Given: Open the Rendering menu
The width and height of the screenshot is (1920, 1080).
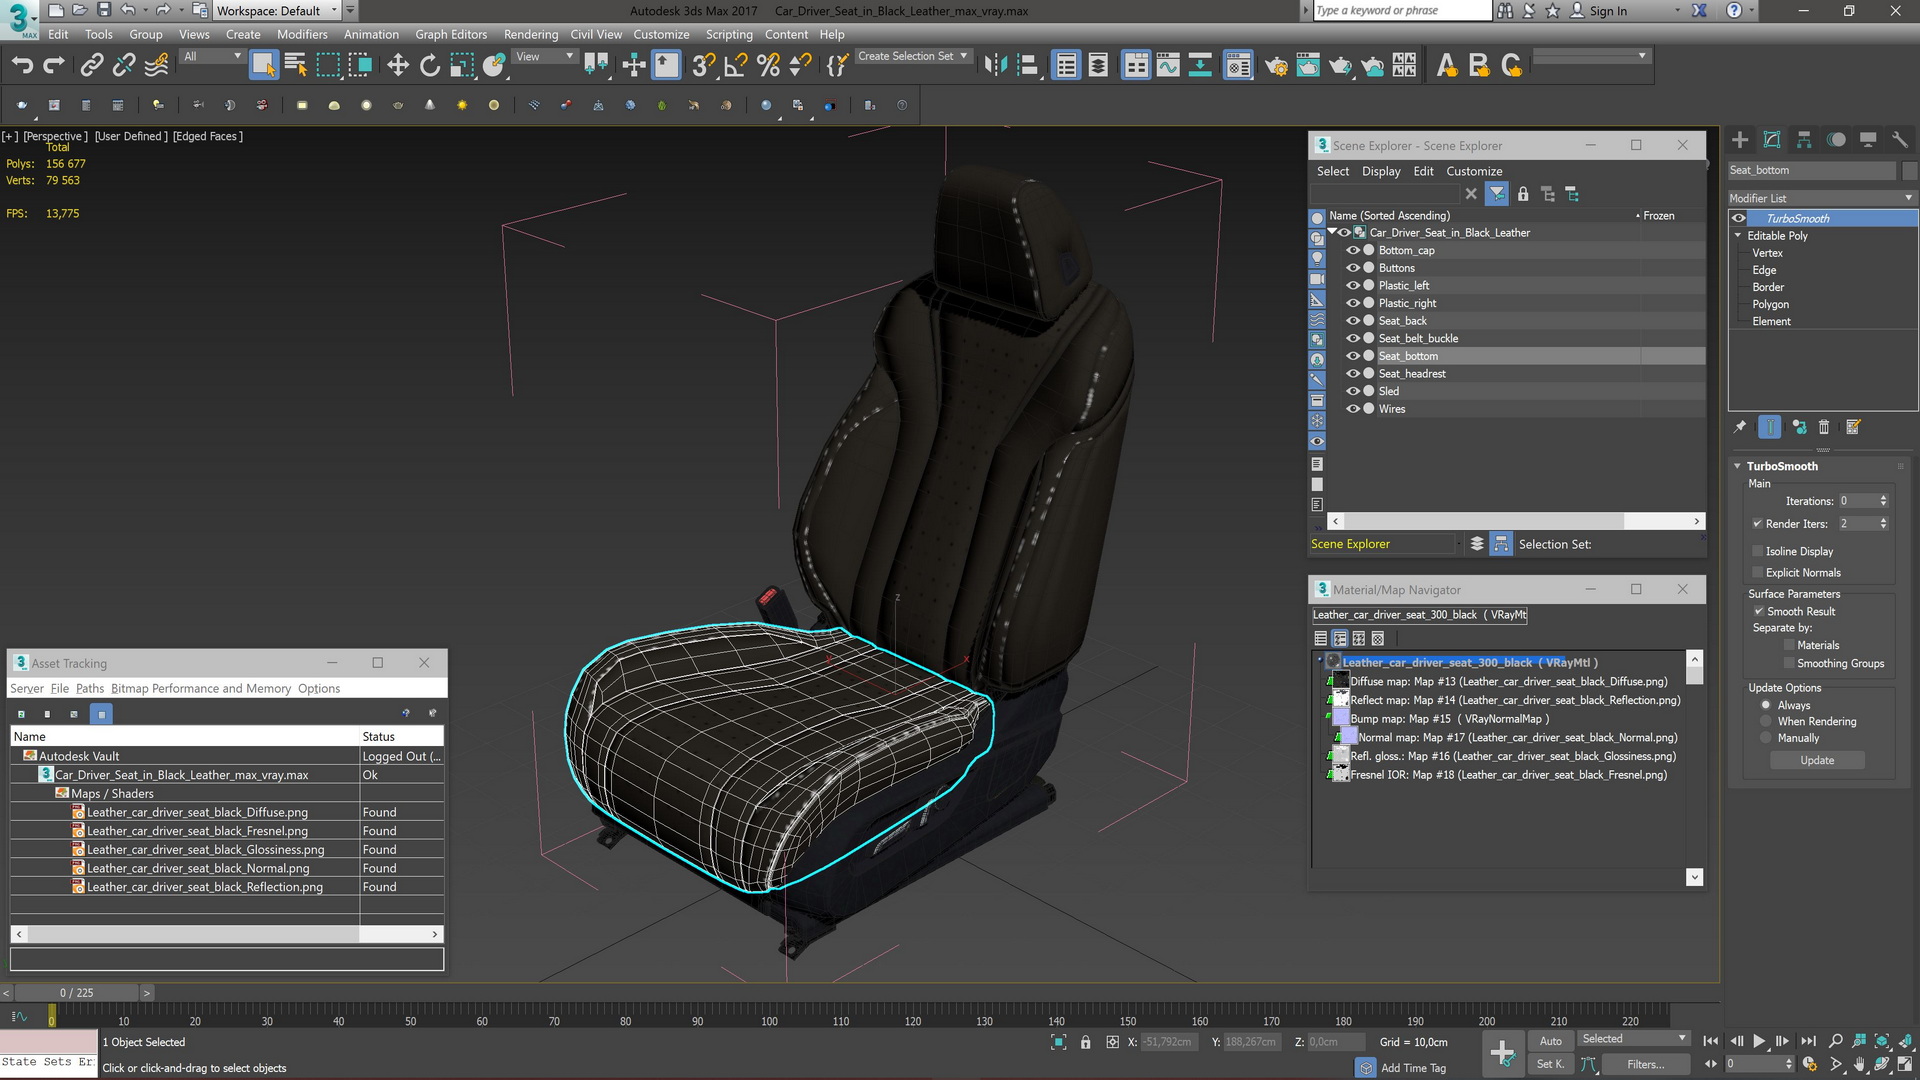Looking at the screenshot, I should coord(531,34).
